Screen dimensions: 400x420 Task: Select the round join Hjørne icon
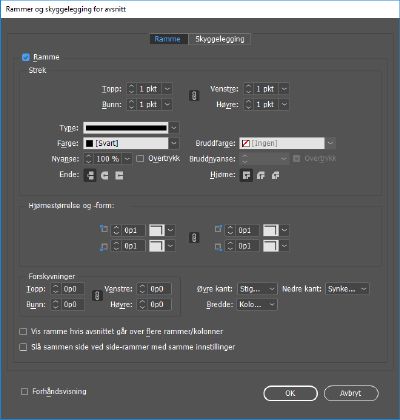coord(261,175)
